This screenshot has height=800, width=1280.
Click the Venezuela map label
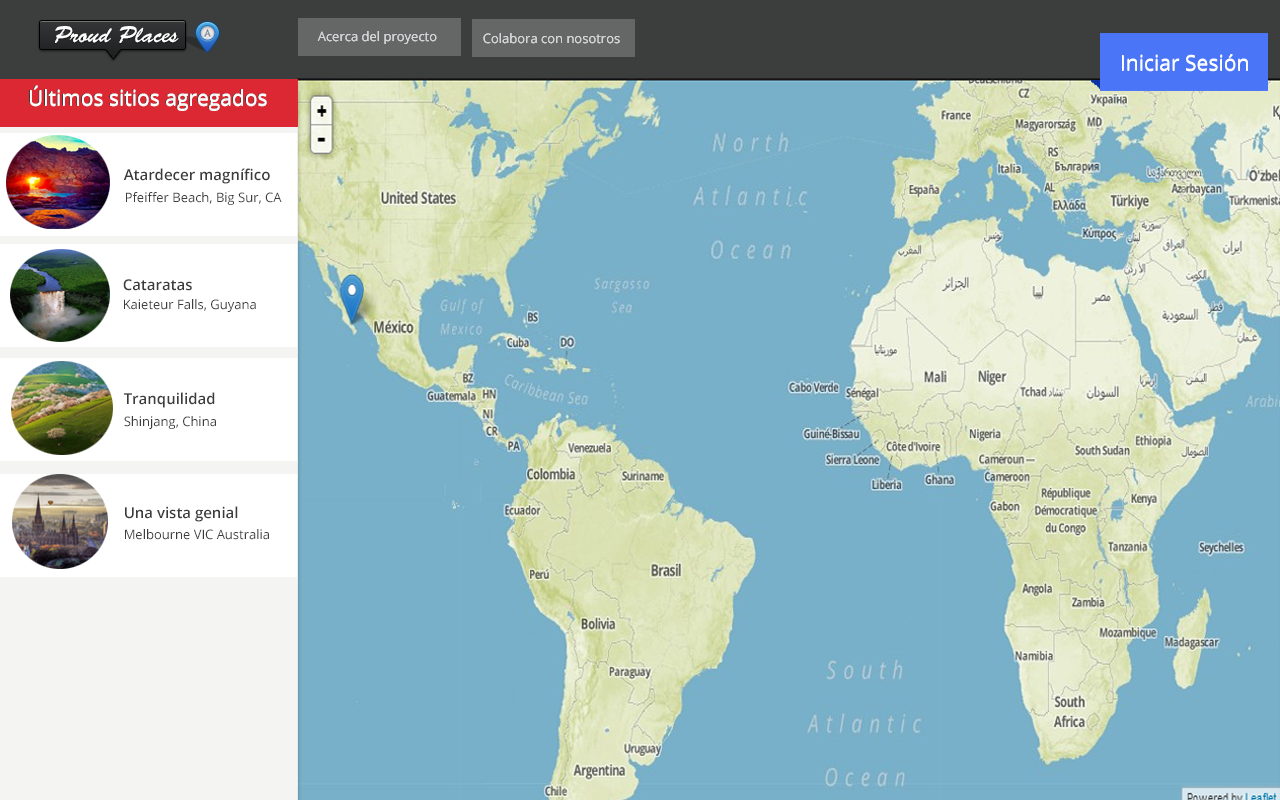589,448
